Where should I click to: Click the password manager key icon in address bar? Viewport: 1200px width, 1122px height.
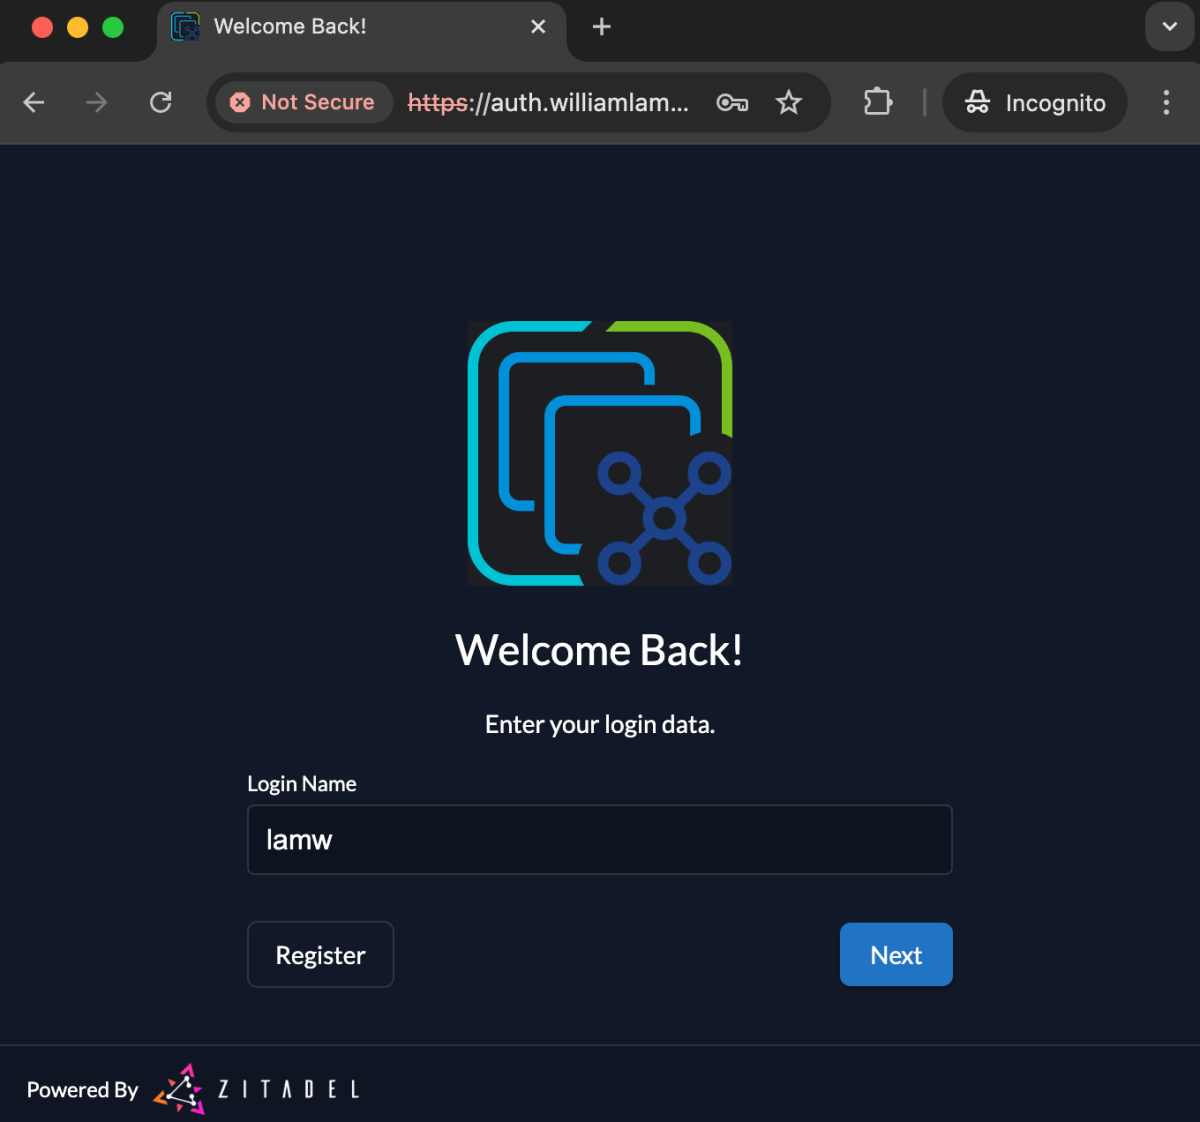tap(732, 102)
